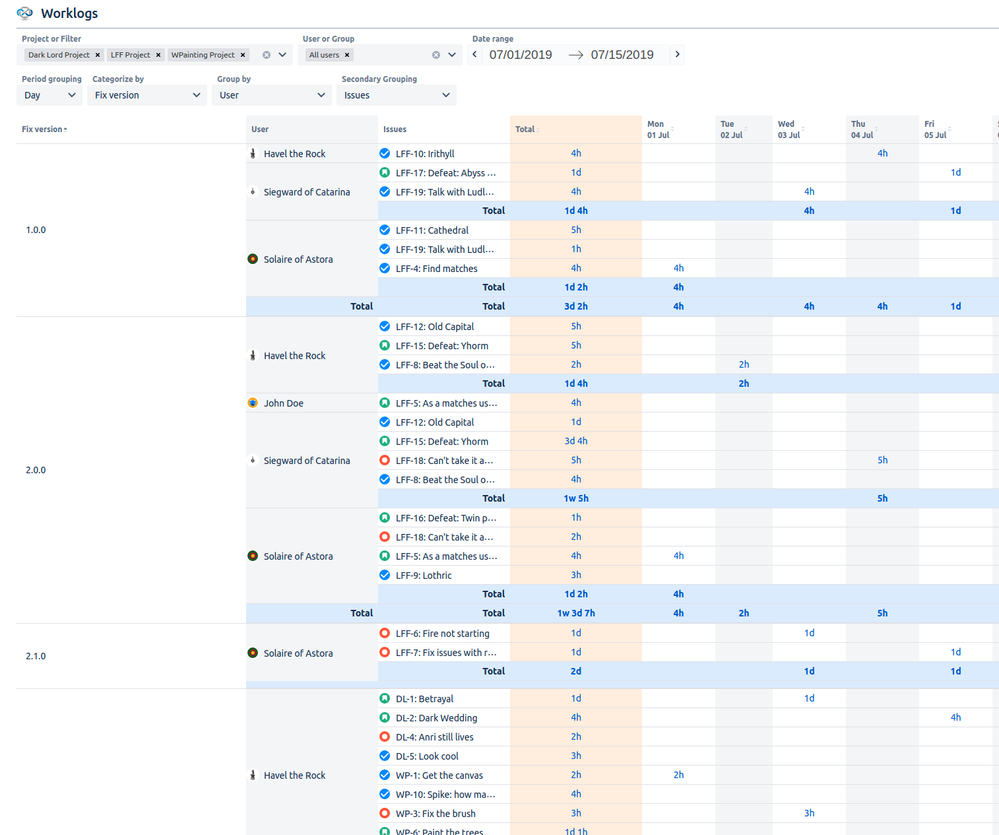The image size is (999, 835).
Task: Click the red bug icon beside LFF-6: Fire not starting
Action: coord(384,633)
